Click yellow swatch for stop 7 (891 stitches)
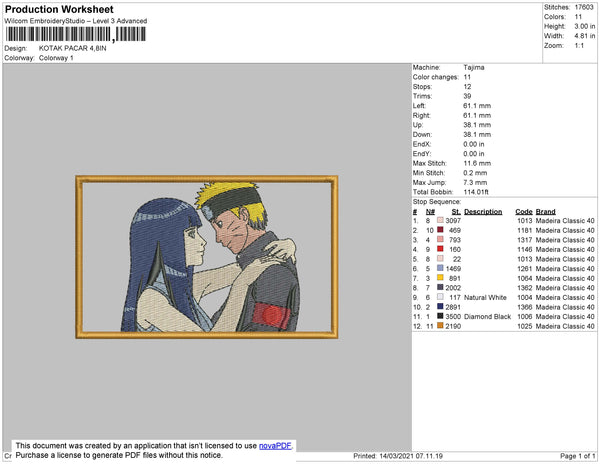Viewport: 600px width, 464px height. [440, 278]
